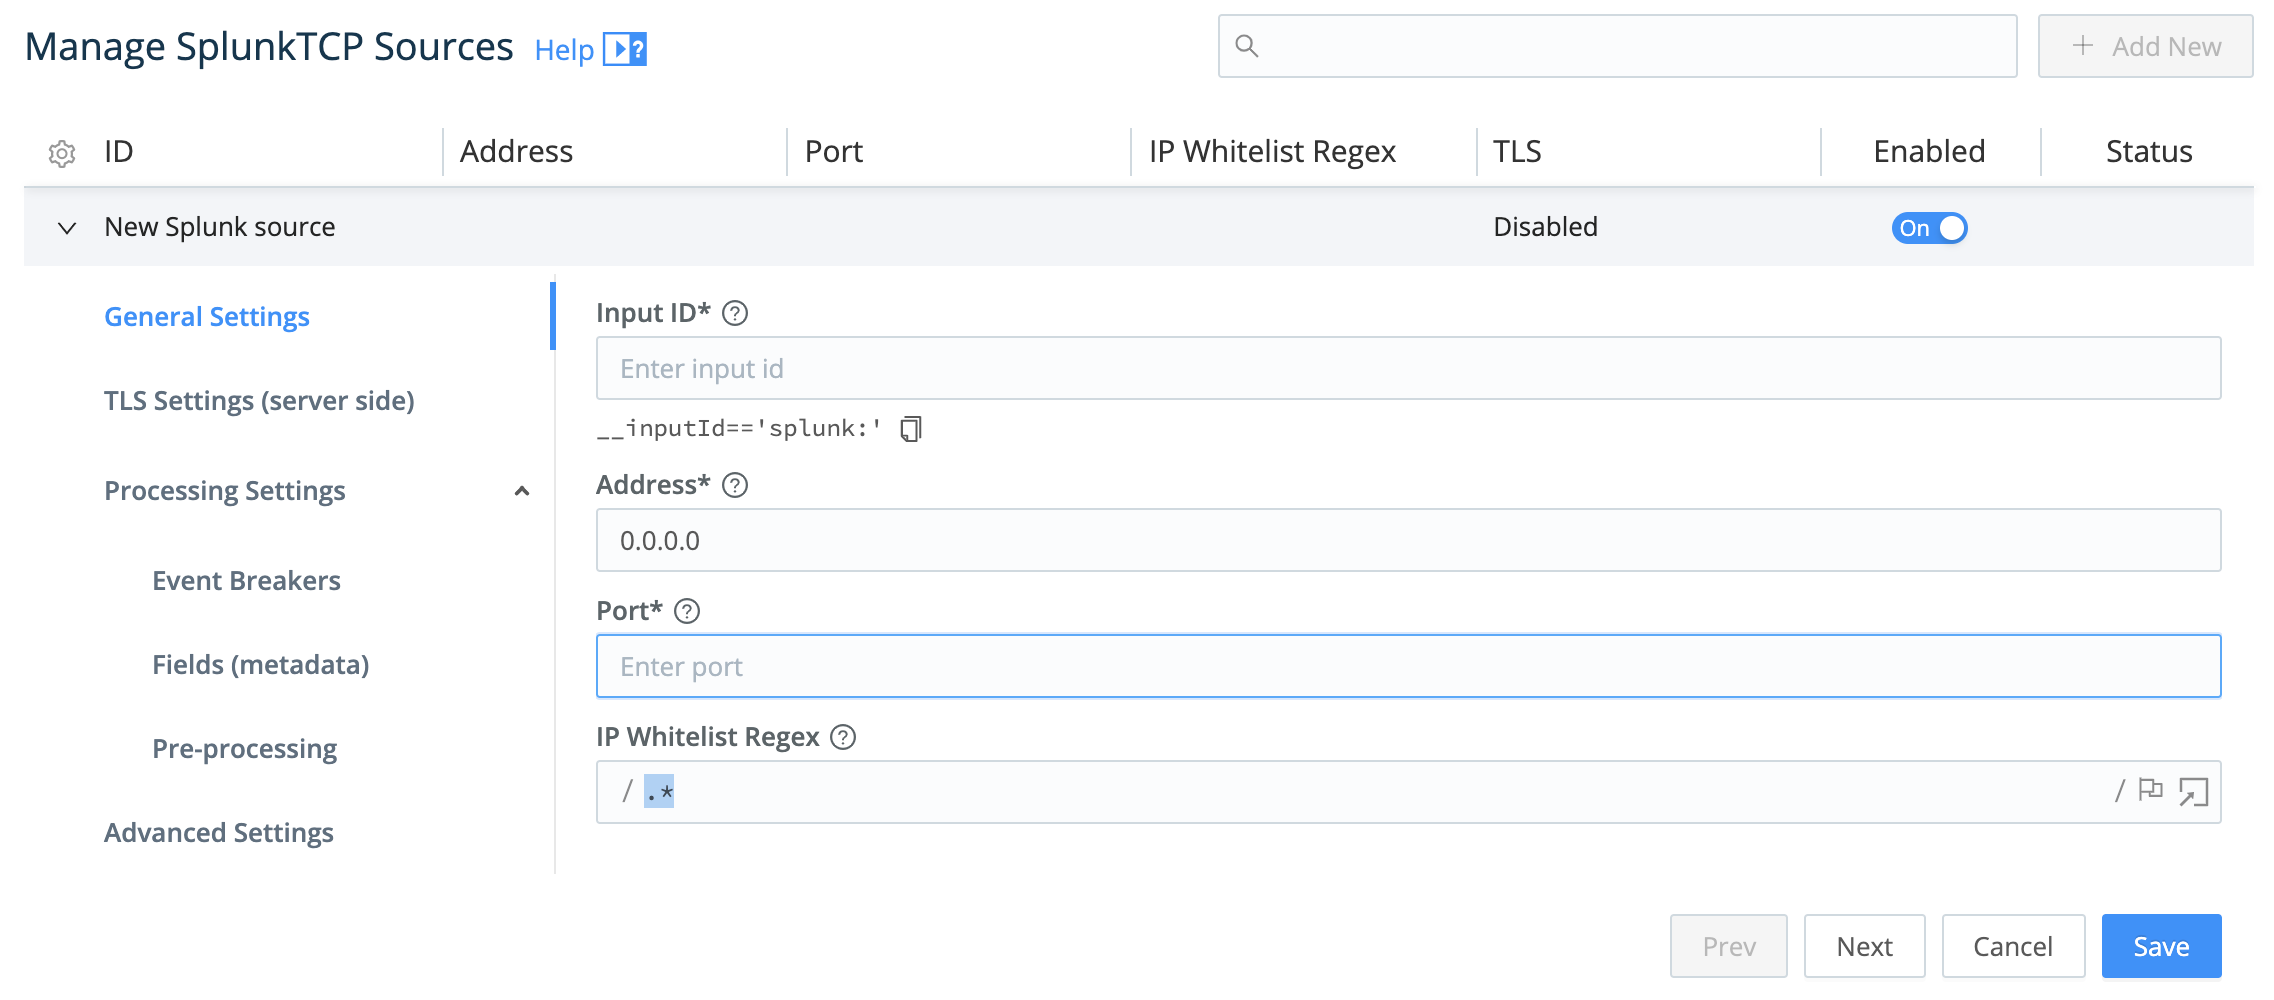This screenshot has height=1000, width=2274.
Task: Click the Input ID field
Action: (x=1408, y=369)
